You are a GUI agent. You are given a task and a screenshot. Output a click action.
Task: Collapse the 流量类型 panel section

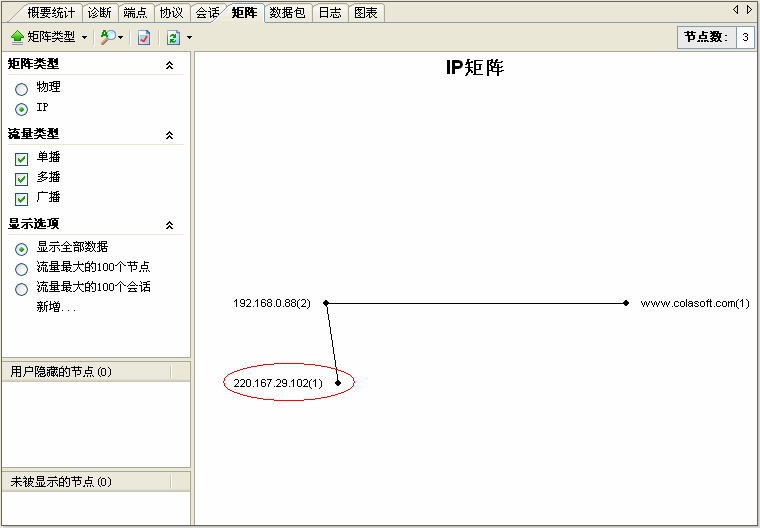(169, 135)
